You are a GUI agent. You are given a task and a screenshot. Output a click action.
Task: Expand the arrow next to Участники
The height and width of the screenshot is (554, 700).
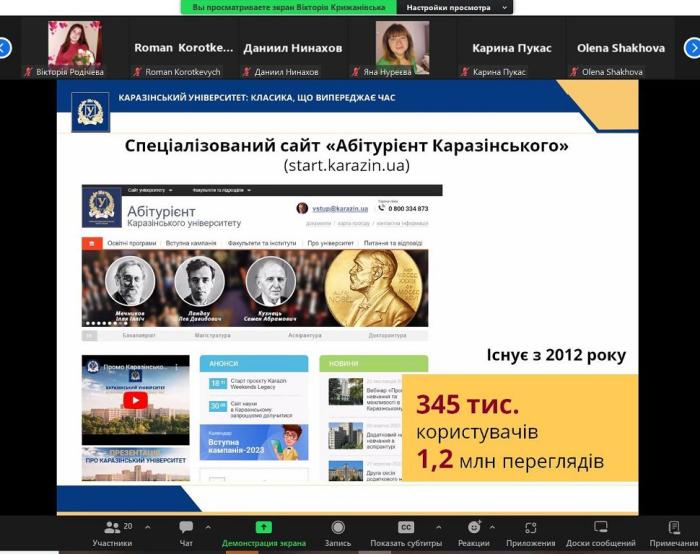(x=148, y=527)
